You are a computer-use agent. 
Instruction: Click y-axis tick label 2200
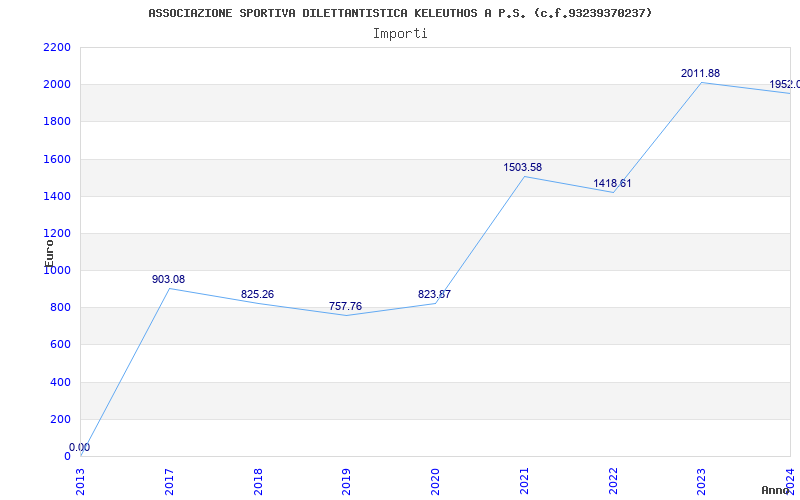[57, 47]
